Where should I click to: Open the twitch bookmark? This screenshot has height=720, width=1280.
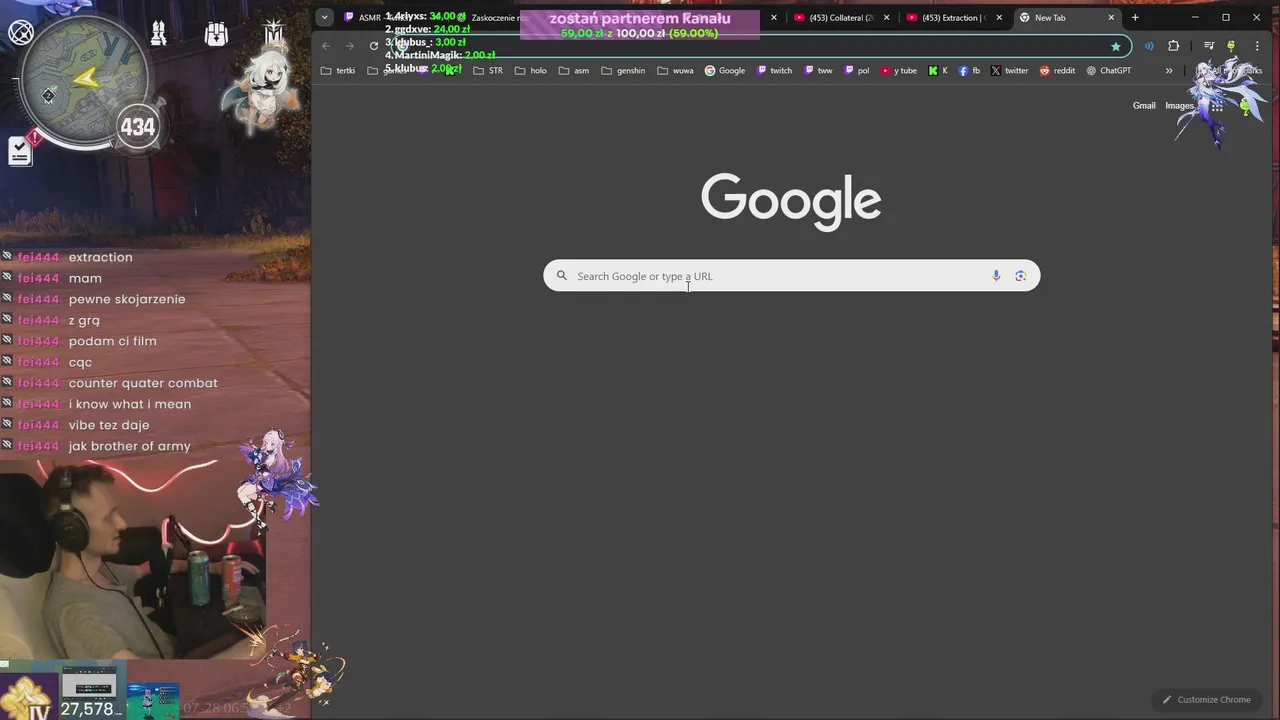775,71
